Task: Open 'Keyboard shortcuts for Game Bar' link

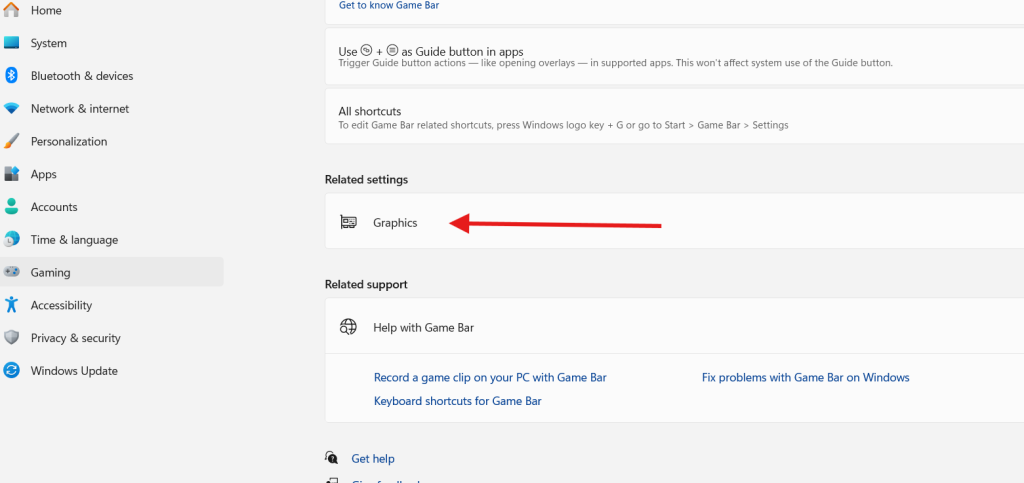Action: 458,401
